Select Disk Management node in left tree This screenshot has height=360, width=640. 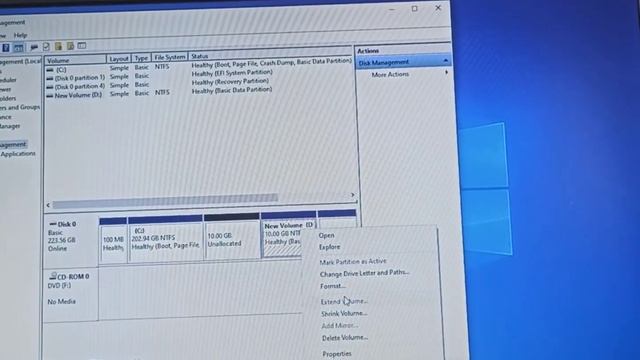pyautogui.click(x=13, y=144)
